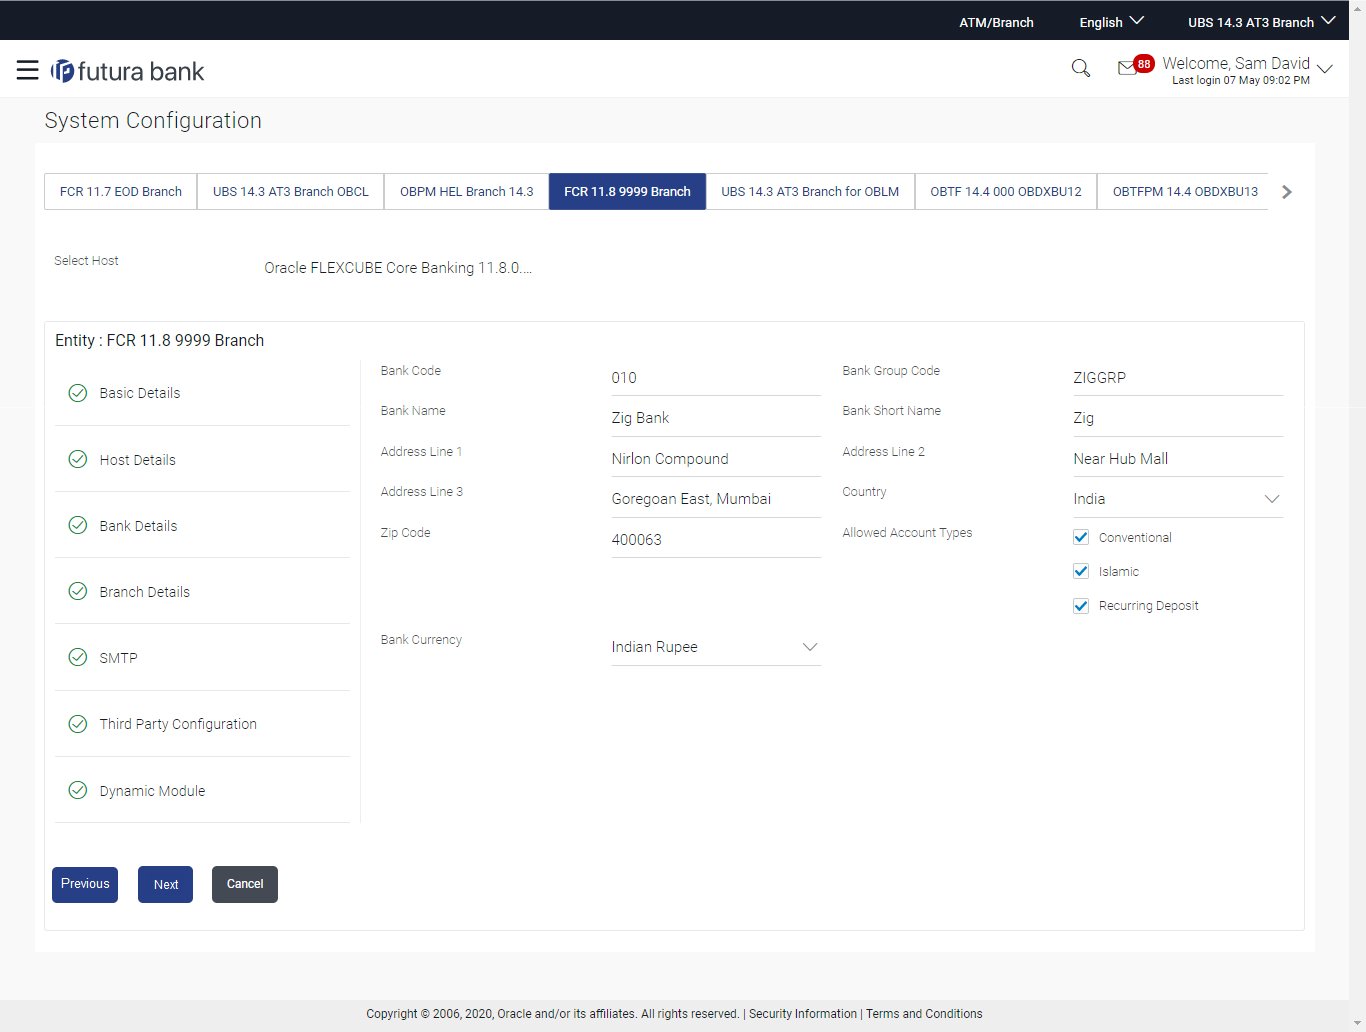The height and width of the screenshot is (1032, 1366).
Task: Open the hamburger navigation menu
Action: tap(27, 70)
